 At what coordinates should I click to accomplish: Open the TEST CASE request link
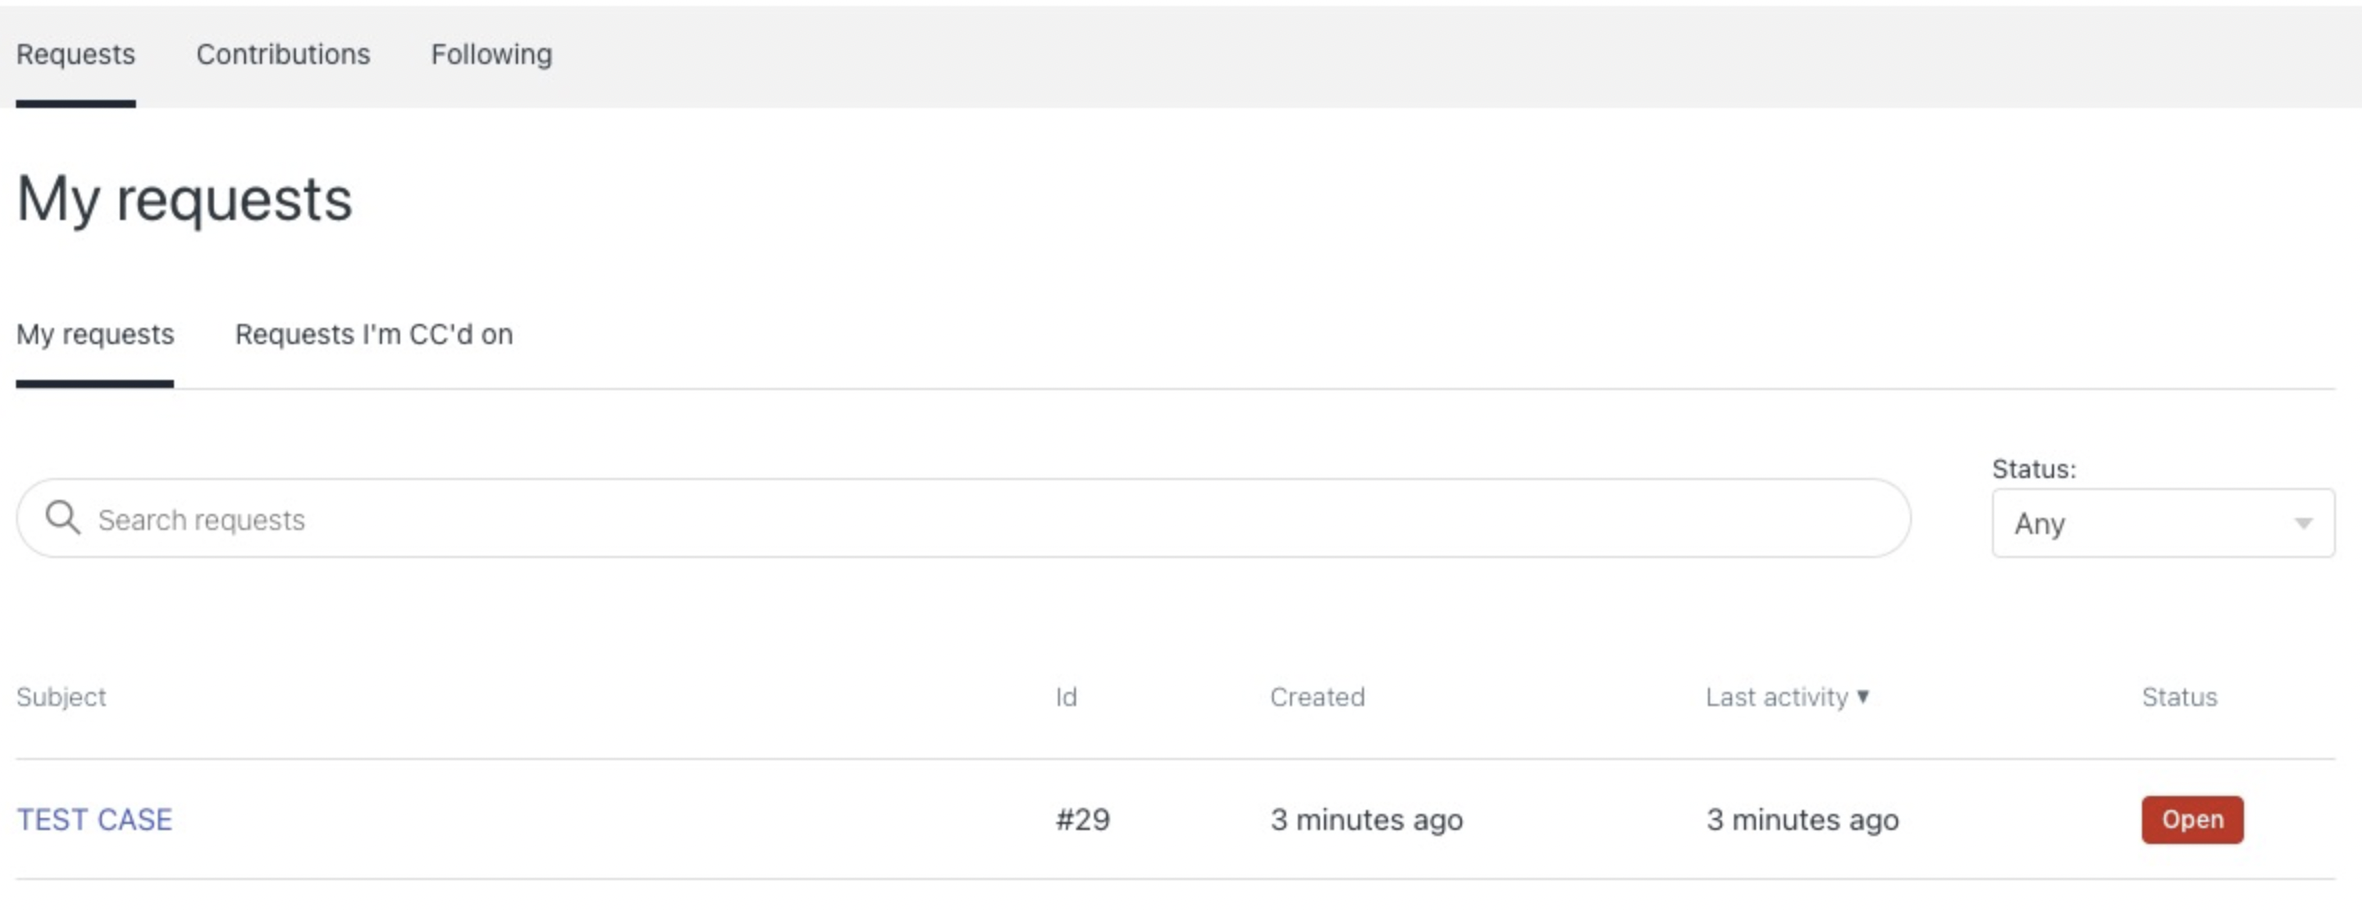click(94, 819)
